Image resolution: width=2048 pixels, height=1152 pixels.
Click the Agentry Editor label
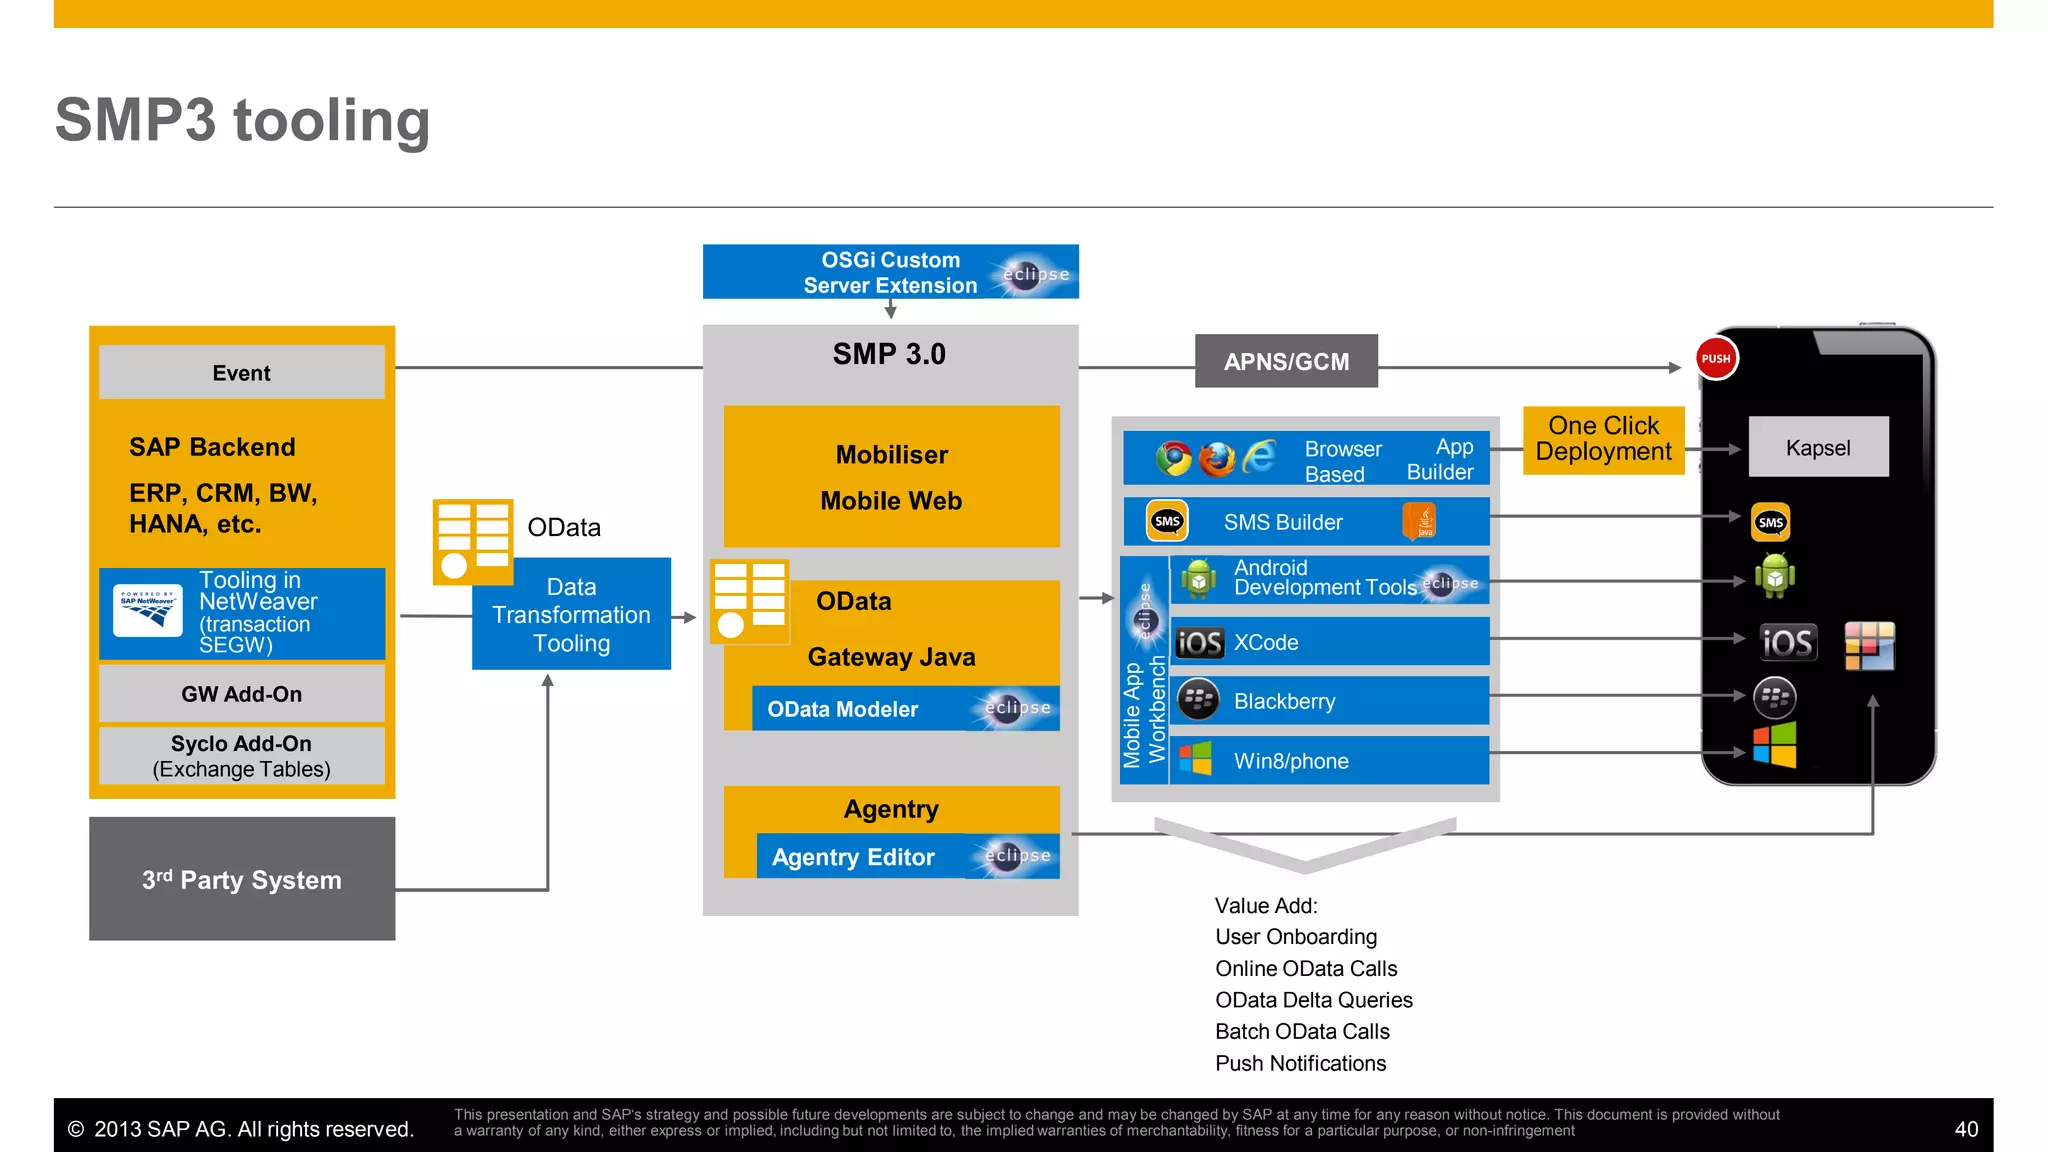tap(853, 857)
